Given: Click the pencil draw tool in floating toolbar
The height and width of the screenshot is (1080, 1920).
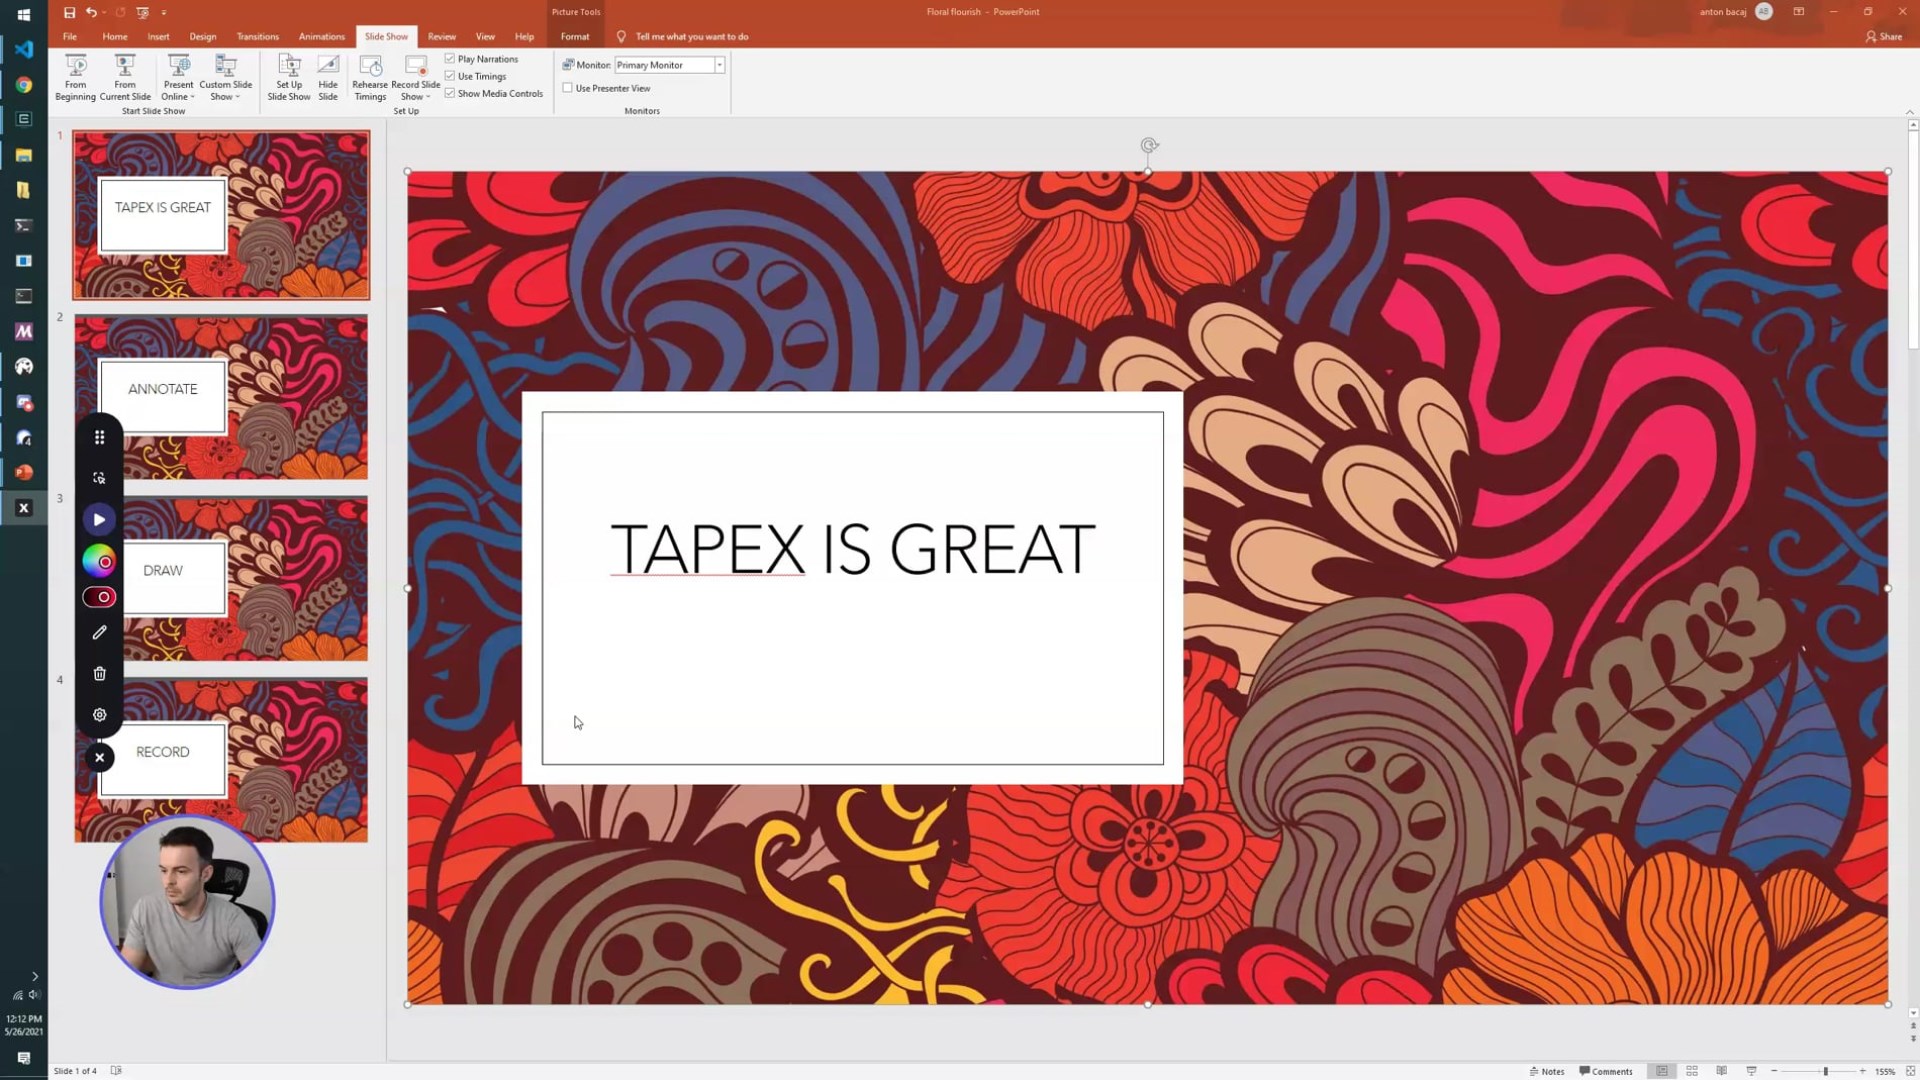Looking at the screenshot, I should (99, 632).
